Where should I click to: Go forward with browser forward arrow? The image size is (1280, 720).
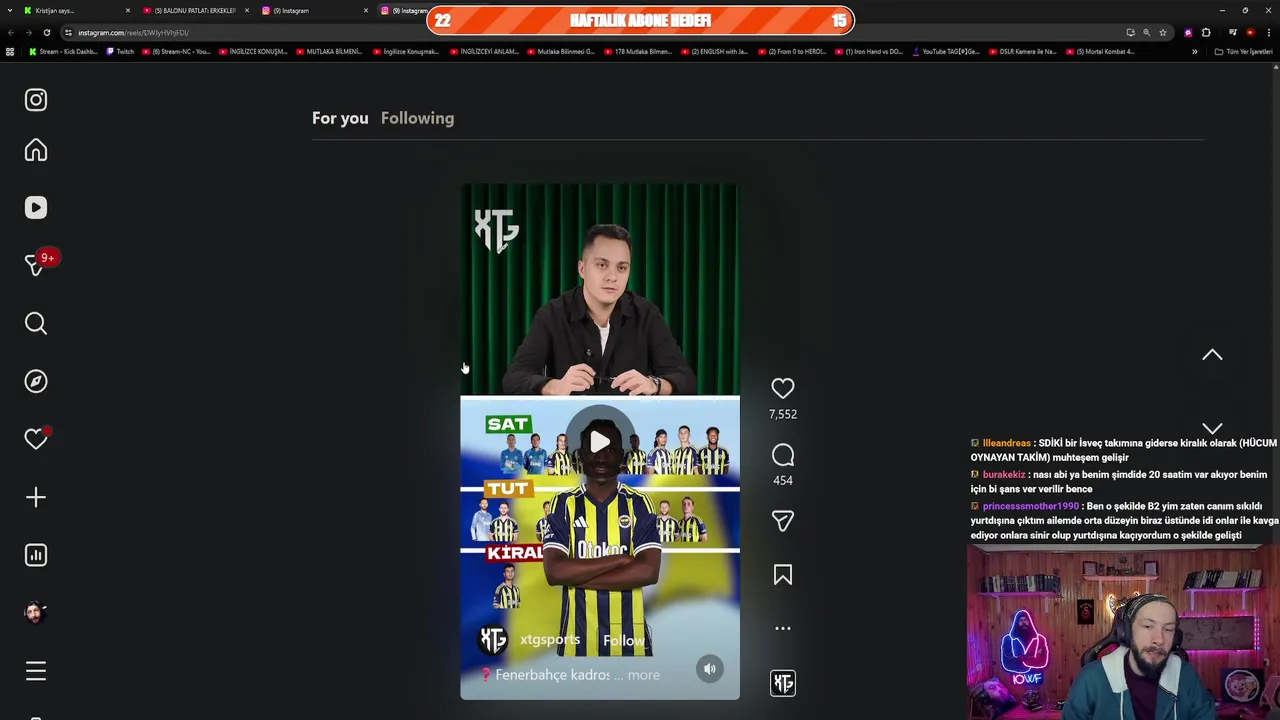[28, 33]
